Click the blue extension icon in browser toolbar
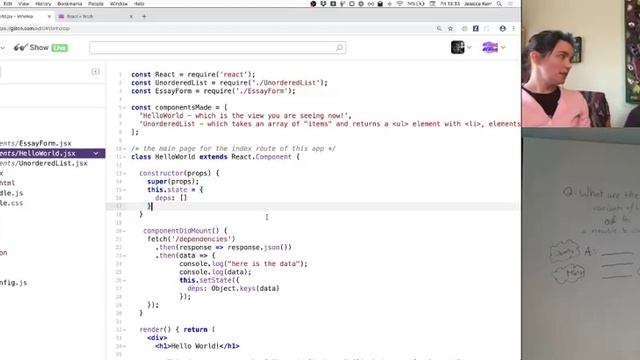The height and width of the screenshot is (360, 640). (476, 29)
